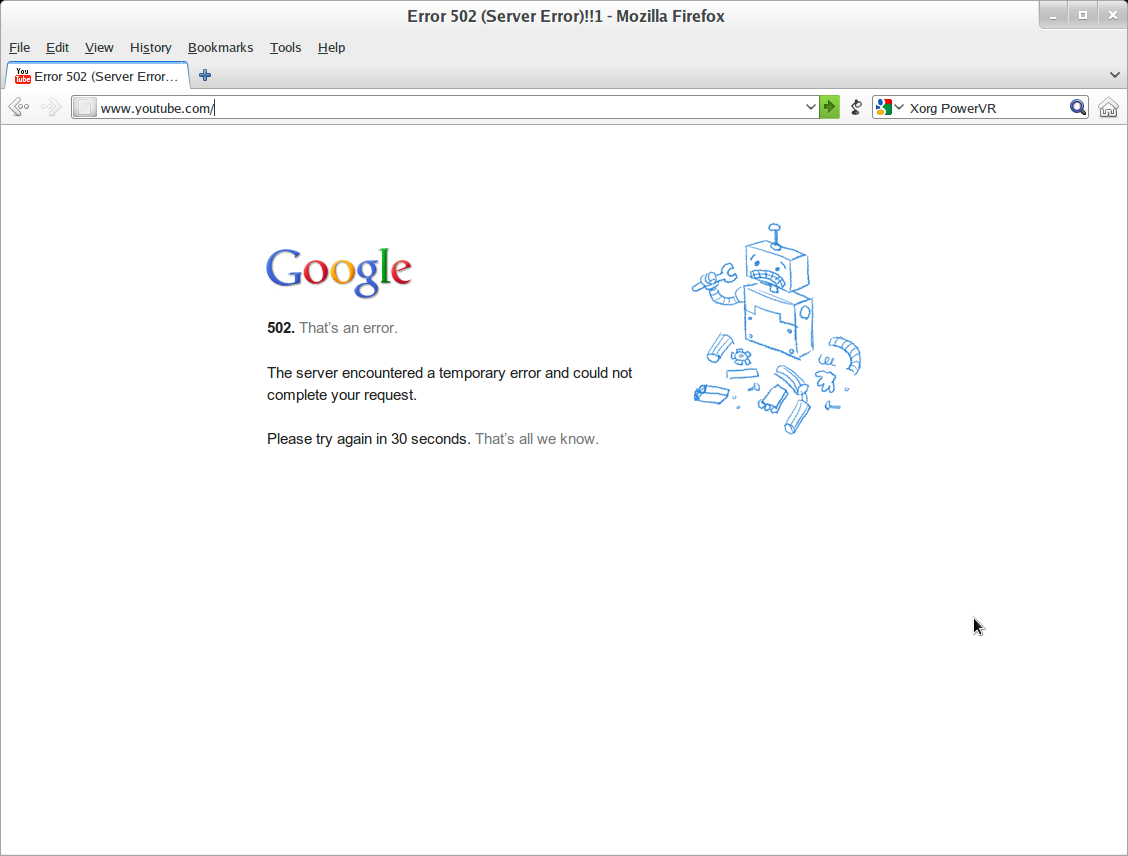Viewport: 1128px width, 856px height.
Task: Click the magnifier search icon
Action: tap(1077, 108)
